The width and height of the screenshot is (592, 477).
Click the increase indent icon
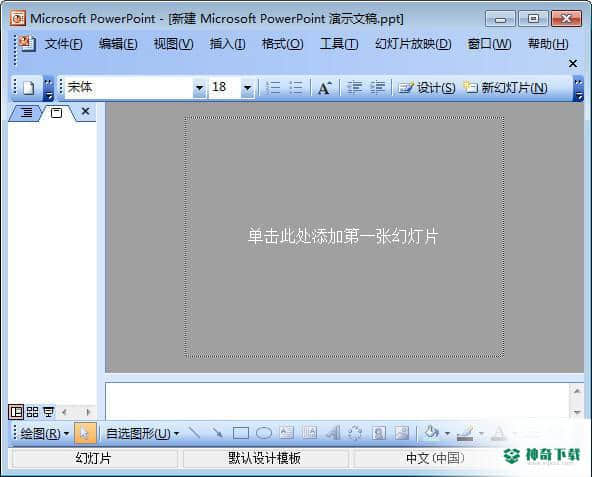pos(377,88)
